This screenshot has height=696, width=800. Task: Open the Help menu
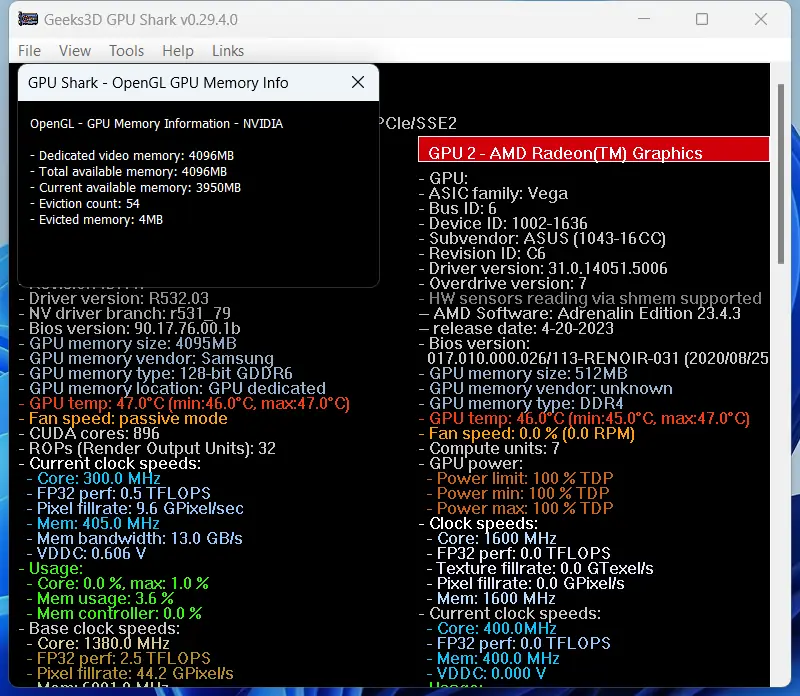pos(178,51)
